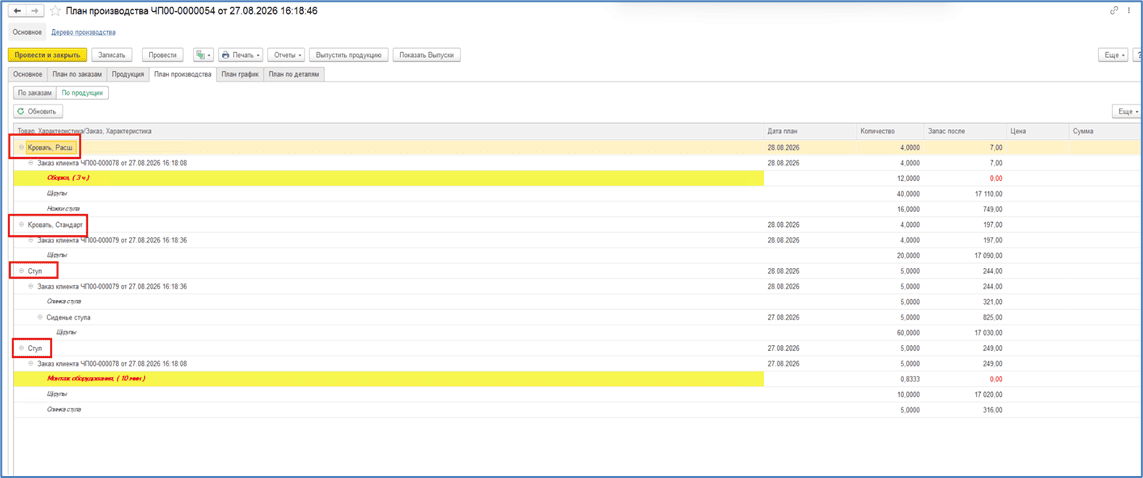Click the Выпустить продукцию button
Image resolution: width=1143 pixels, height=478 pixels.
click(349, 55)
